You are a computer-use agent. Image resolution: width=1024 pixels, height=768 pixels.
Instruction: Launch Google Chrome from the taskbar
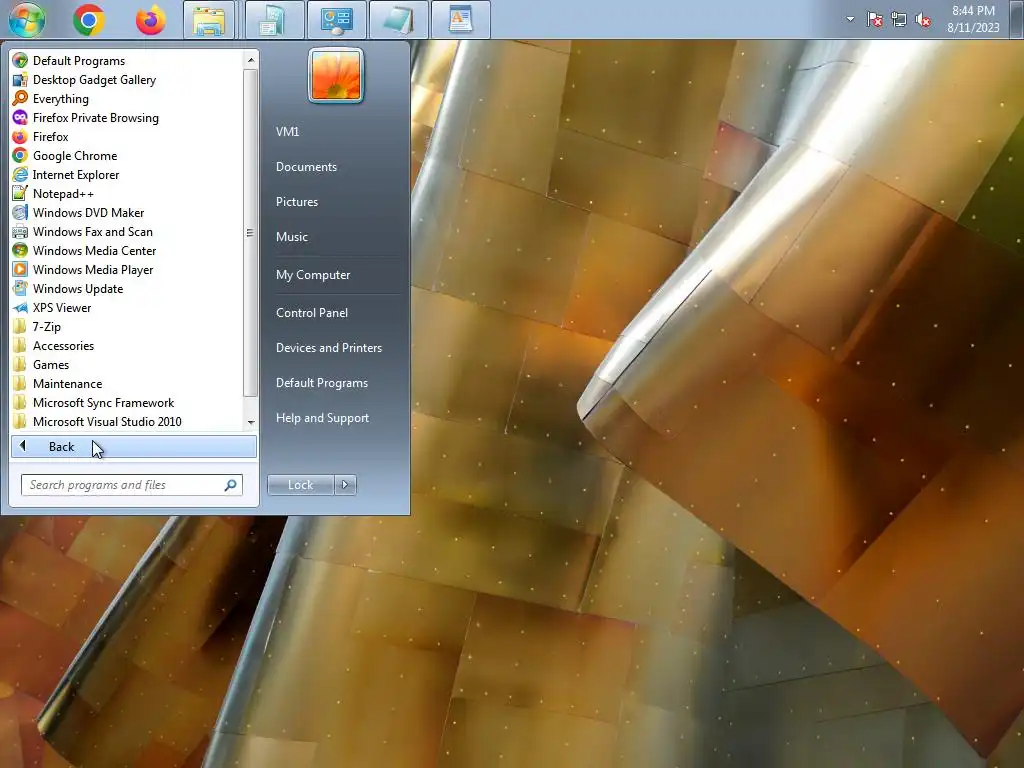[x=89, y=20]
